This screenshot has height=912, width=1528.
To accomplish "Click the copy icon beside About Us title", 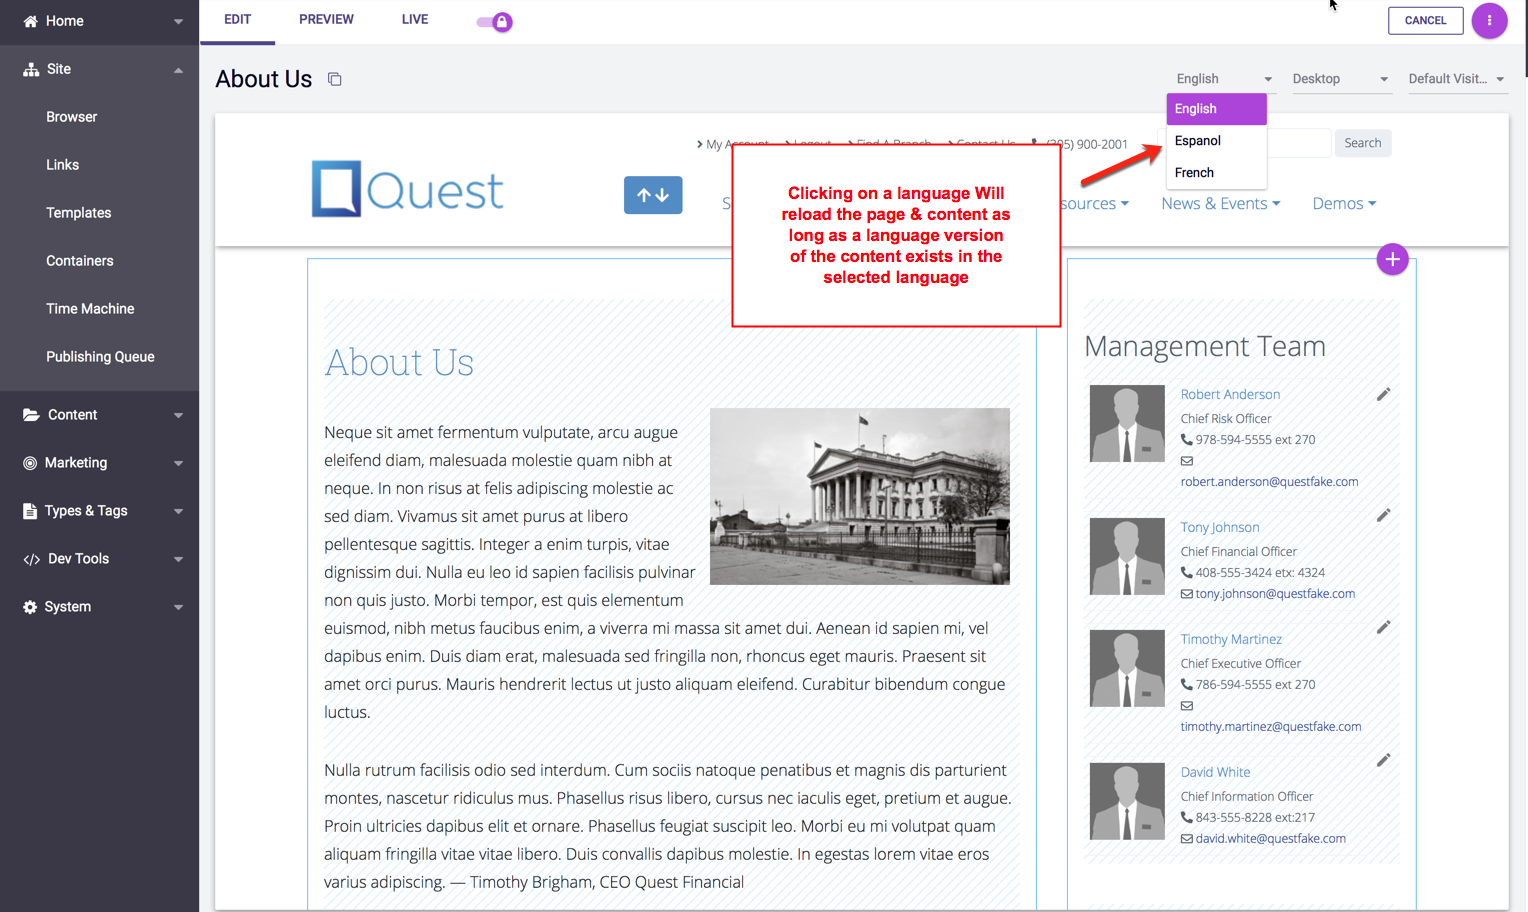I will pos(335,80).
